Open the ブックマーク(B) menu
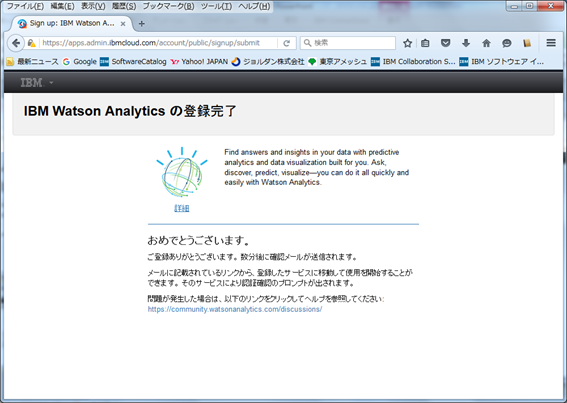This screenshot has width=567, height=403. pyautogui.click(x=169, y=6)
